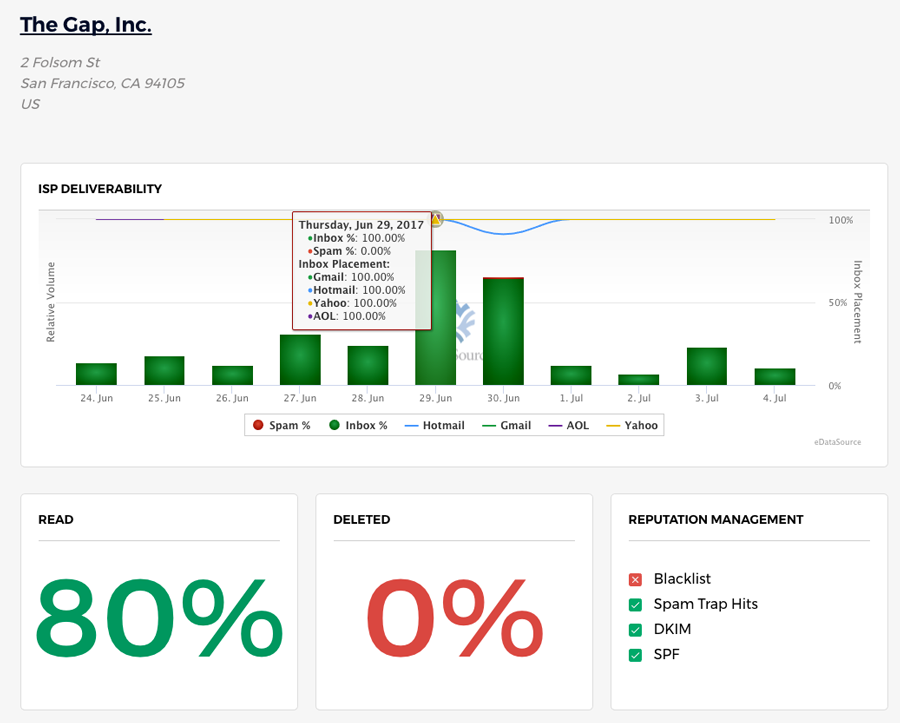This screenshot has height=723, width=900.
Task: Select the 27. Jun volume bar
Action: tap(300, 360)
